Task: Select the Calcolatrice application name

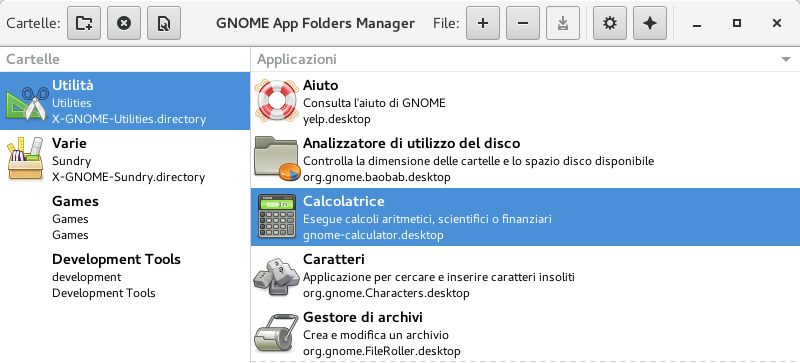Action: (344, 201)
